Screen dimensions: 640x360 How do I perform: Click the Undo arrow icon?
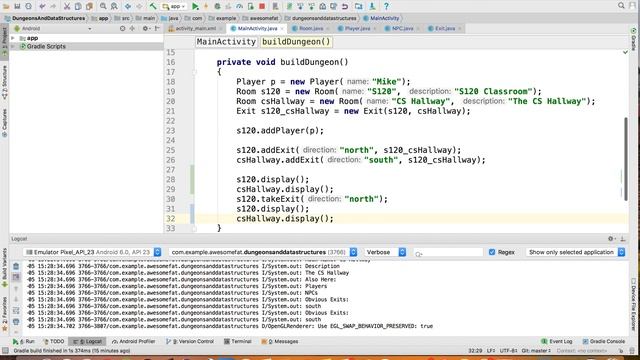pos(42,6)
